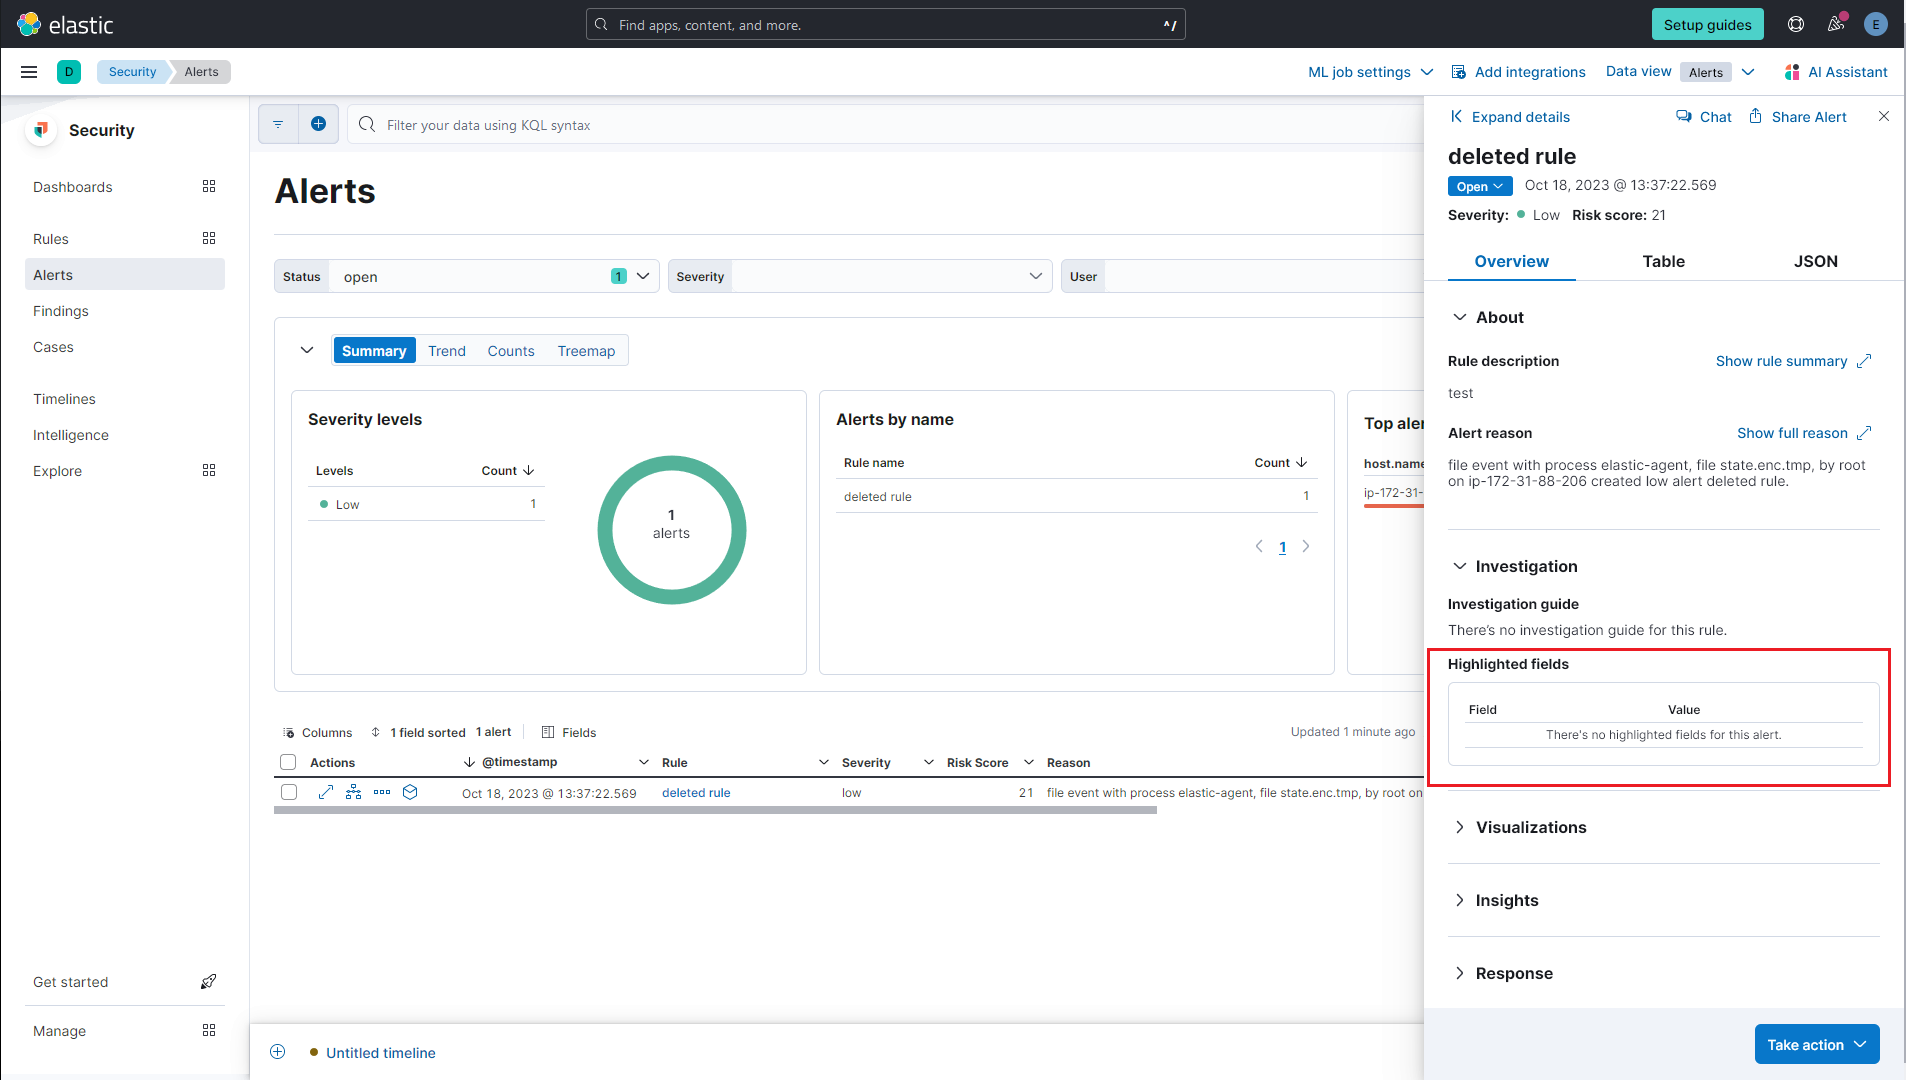
Task: Switch to the JSON tab
Action: [x=1815, y=261]
